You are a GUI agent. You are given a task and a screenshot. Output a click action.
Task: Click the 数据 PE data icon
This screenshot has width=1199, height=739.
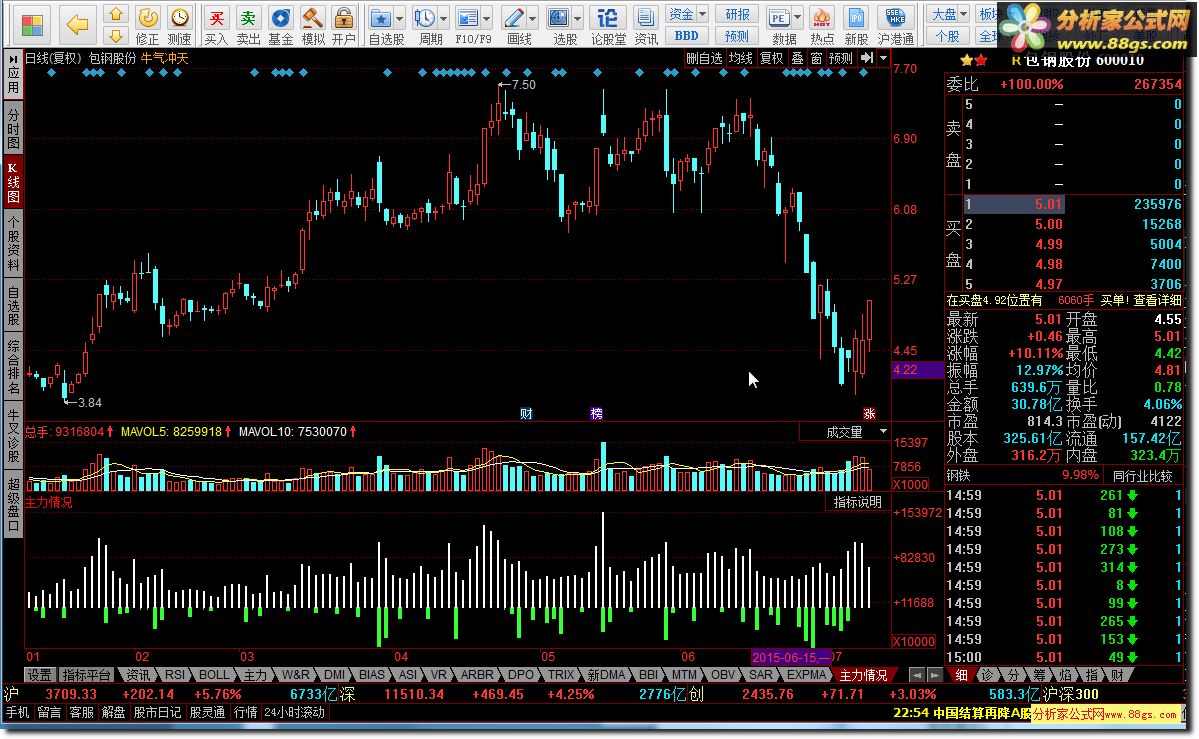click(x=779, y=25)
